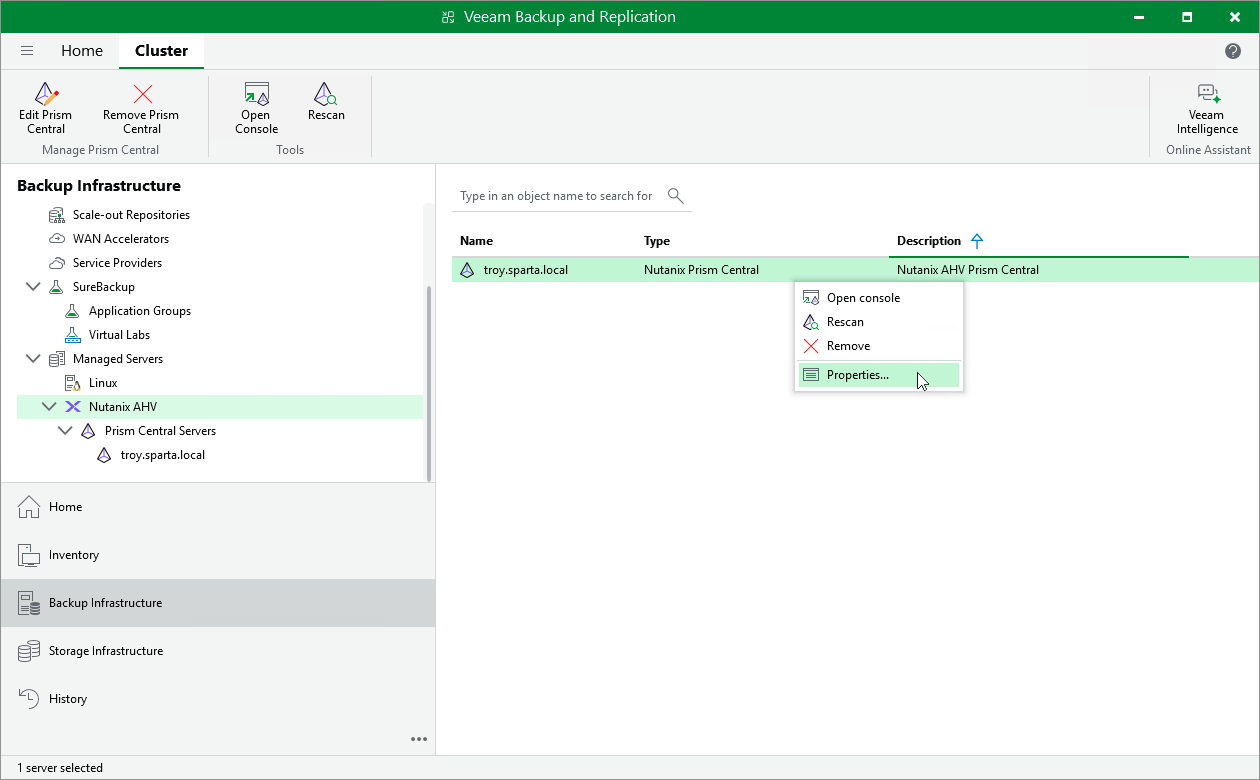
Task: Click Application Groups icon in tree
Action: 73,311
